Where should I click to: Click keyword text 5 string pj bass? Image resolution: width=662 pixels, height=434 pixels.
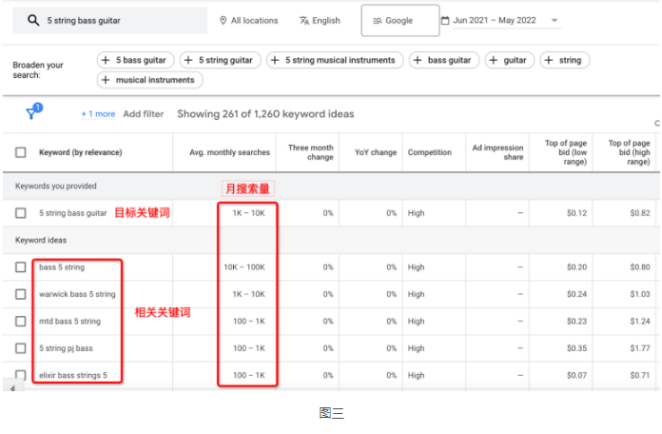tap(66, 348)
